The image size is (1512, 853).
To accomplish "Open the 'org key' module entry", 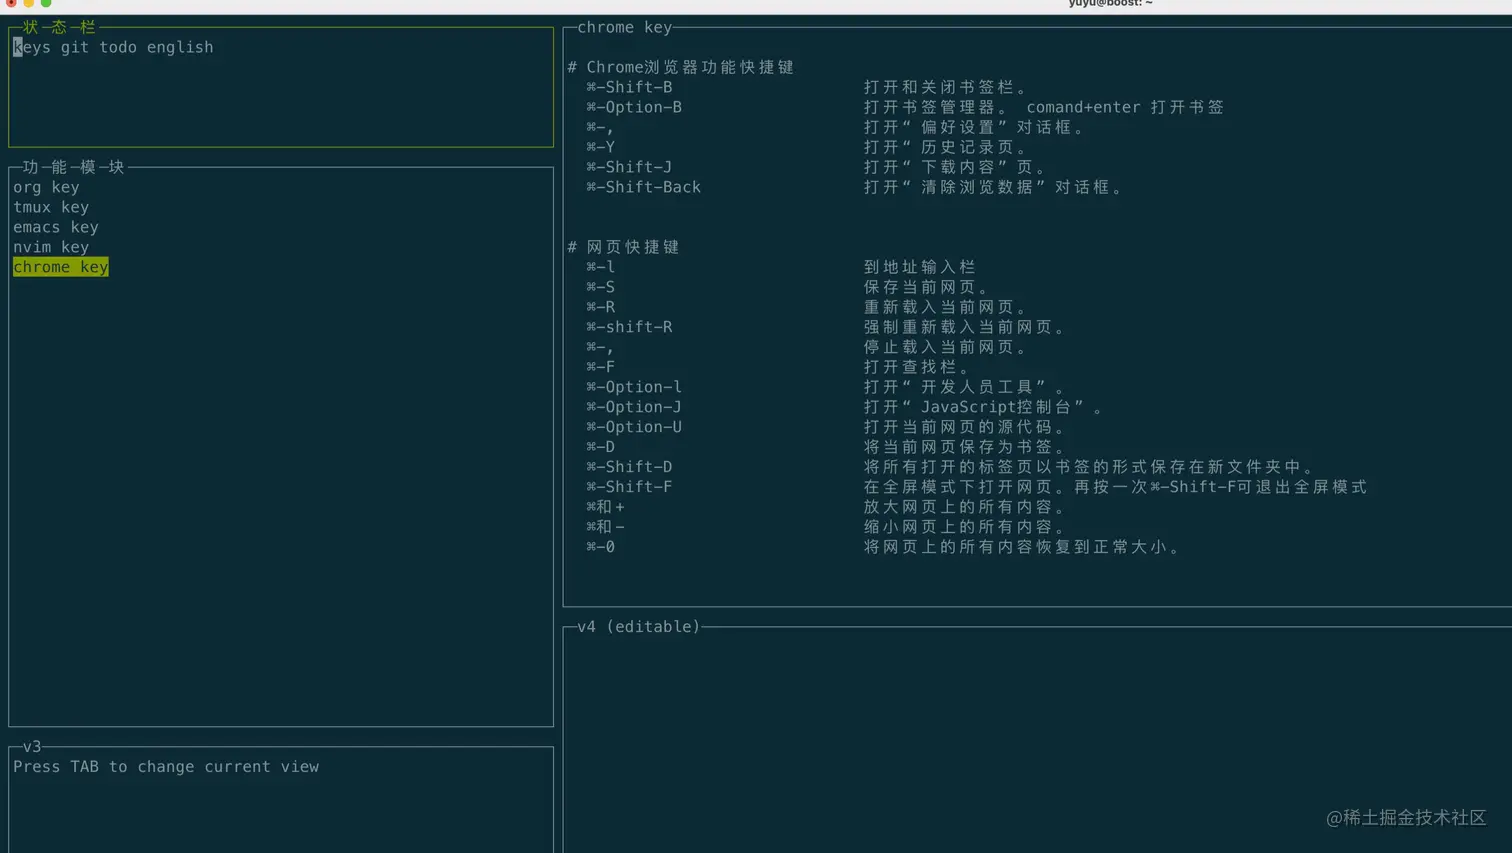I will (46, 187).
